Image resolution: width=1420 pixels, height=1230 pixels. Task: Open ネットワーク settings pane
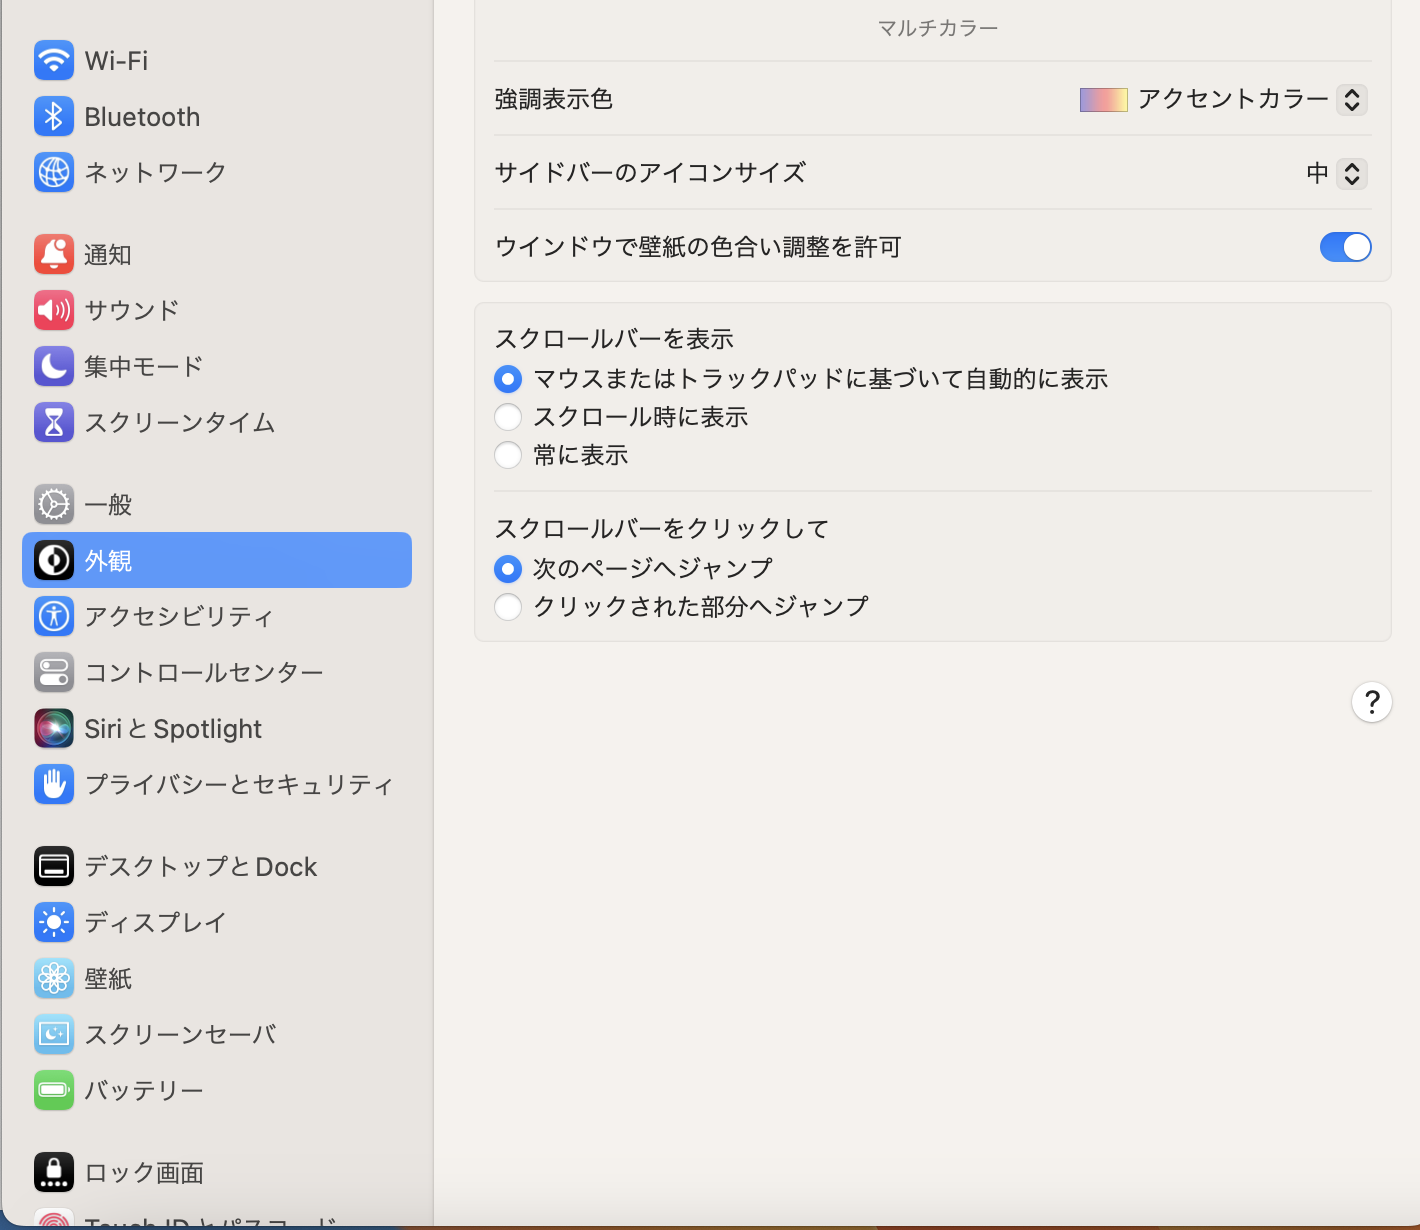(x=217, y=172)
